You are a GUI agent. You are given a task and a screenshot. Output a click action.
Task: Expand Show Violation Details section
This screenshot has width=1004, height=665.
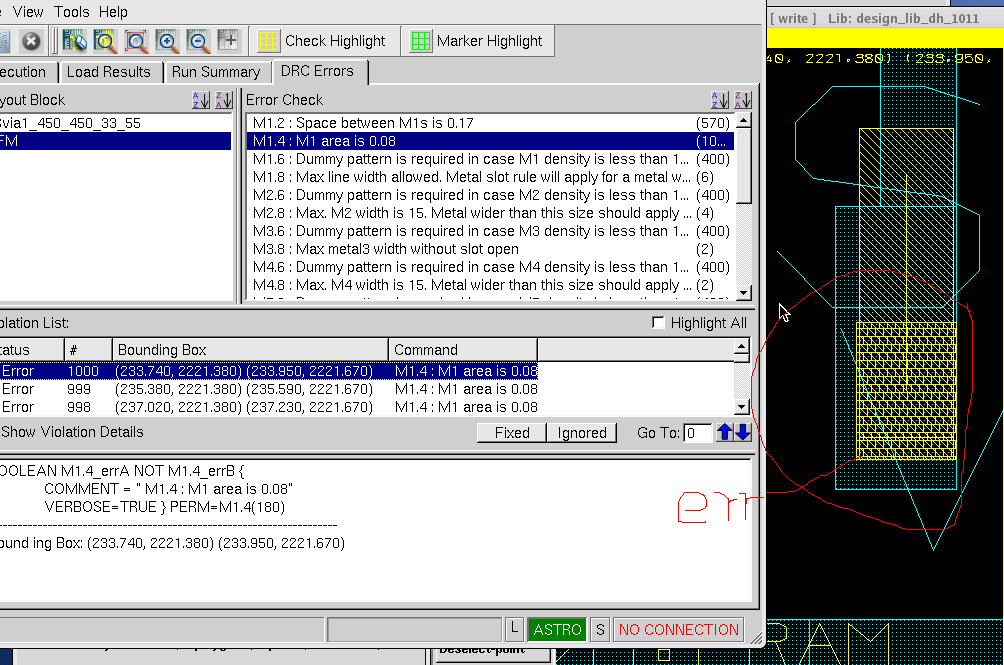72,432
